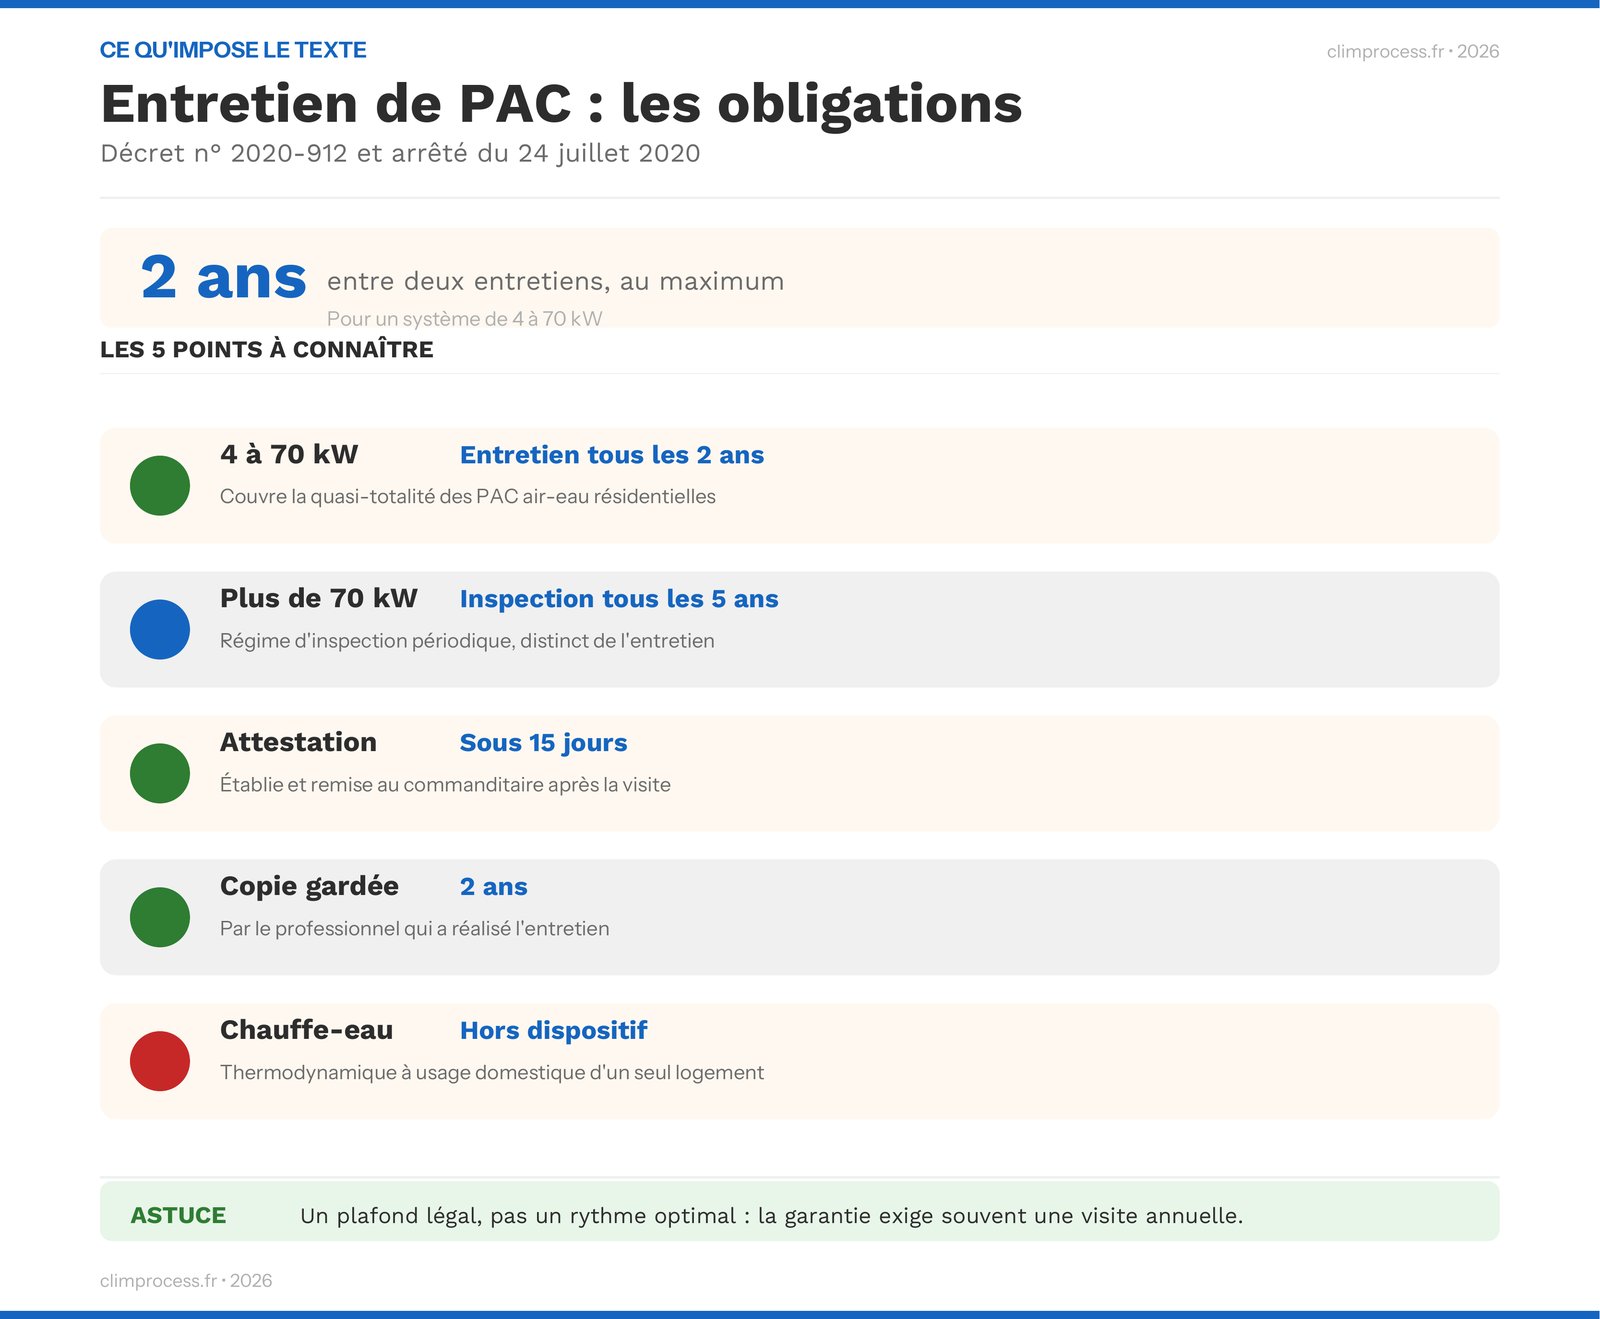Image resolution: width=1600 pixels, height=1319 pixels.
Task: Click the green dot beside 'Copie gardée'
Action: (160, 918)
